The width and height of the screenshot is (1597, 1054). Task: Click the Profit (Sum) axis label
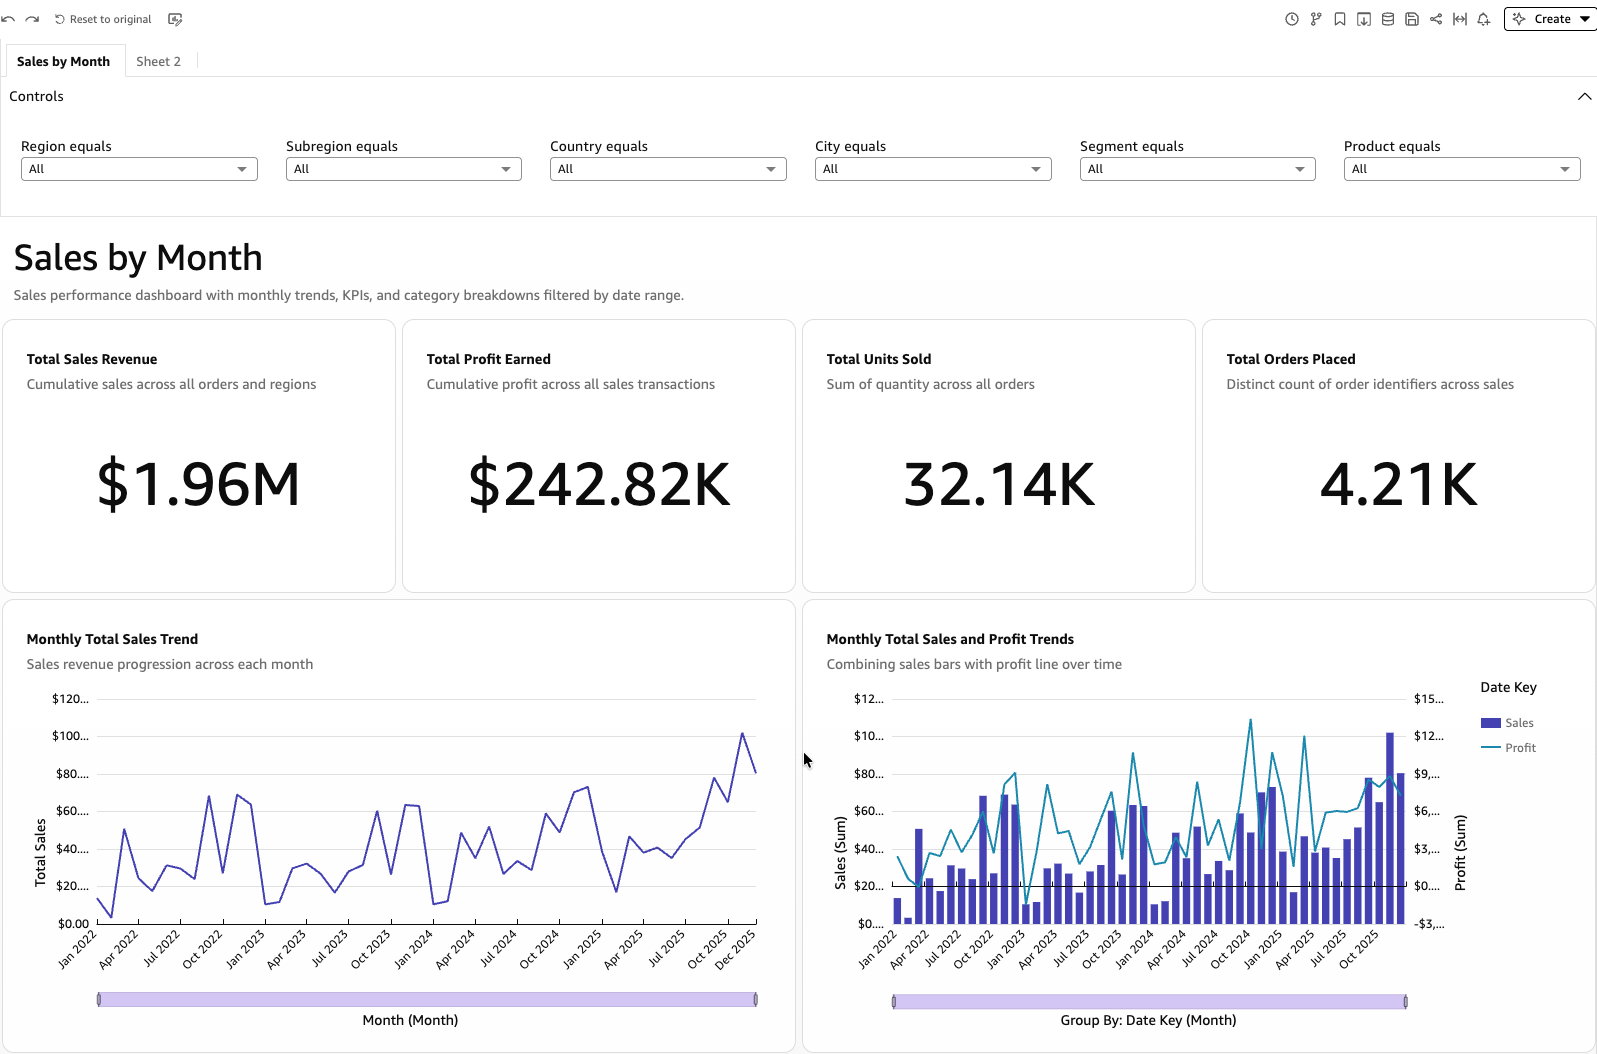point(1460,852)
